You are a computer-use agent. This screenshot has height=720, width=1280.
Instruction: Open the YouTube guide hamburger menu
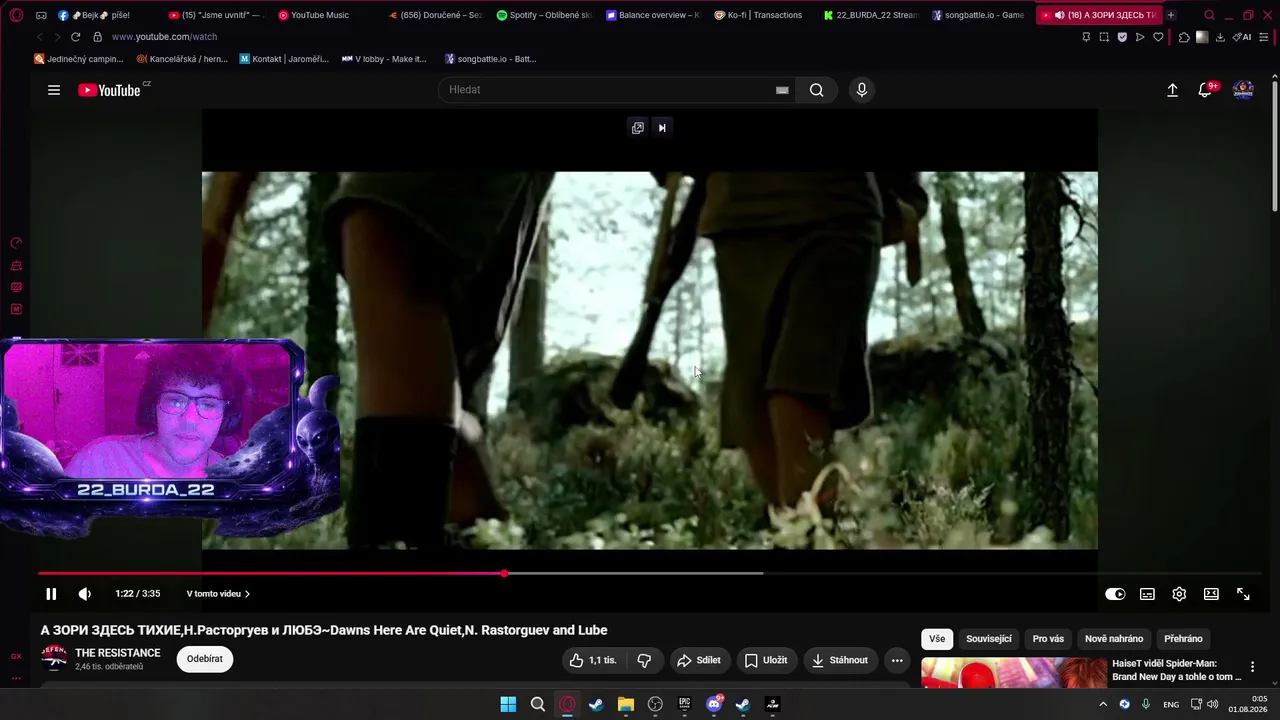54,90
